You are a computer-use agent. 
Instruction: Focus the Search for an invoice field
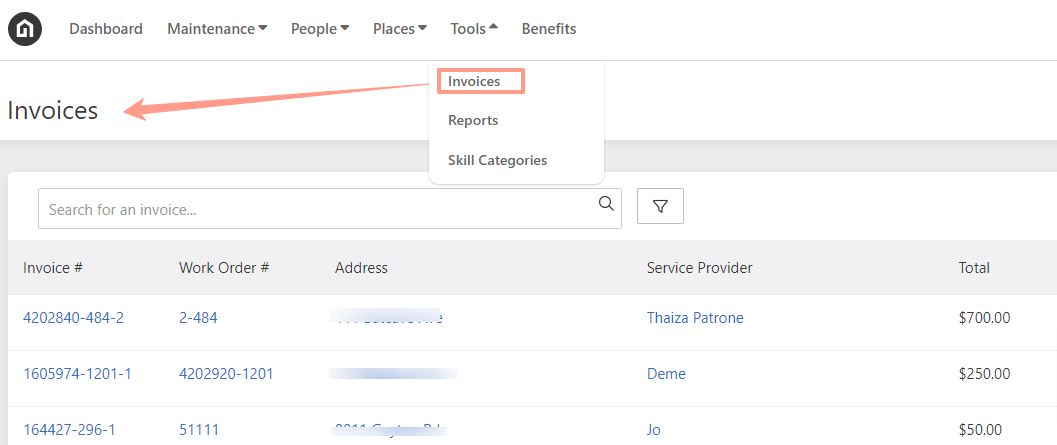[x=330, y=209]
